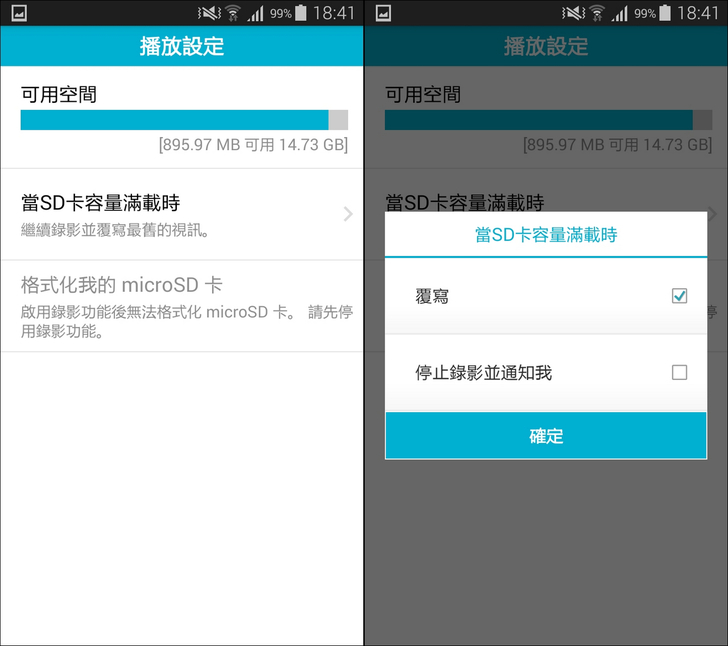This screenshot has width=728, height=646.
Task: Tap the 繼續錄影並覆寫最舊的視訊 subtitle
Action: click(x=115, y=230)
